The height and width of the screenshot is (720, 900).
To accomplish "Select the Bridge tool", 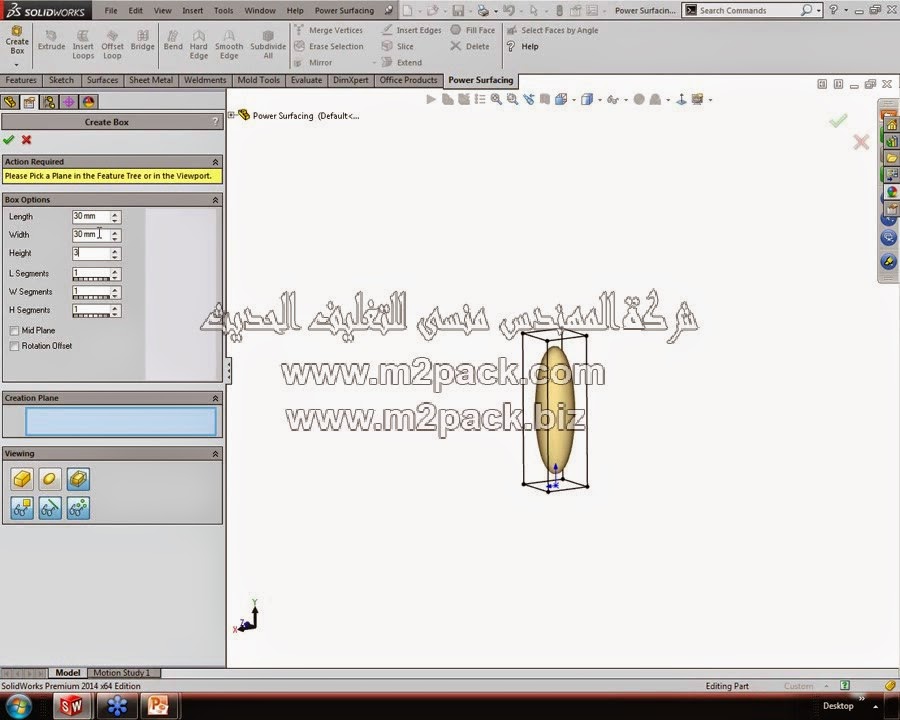I will [x=142, y=41].
